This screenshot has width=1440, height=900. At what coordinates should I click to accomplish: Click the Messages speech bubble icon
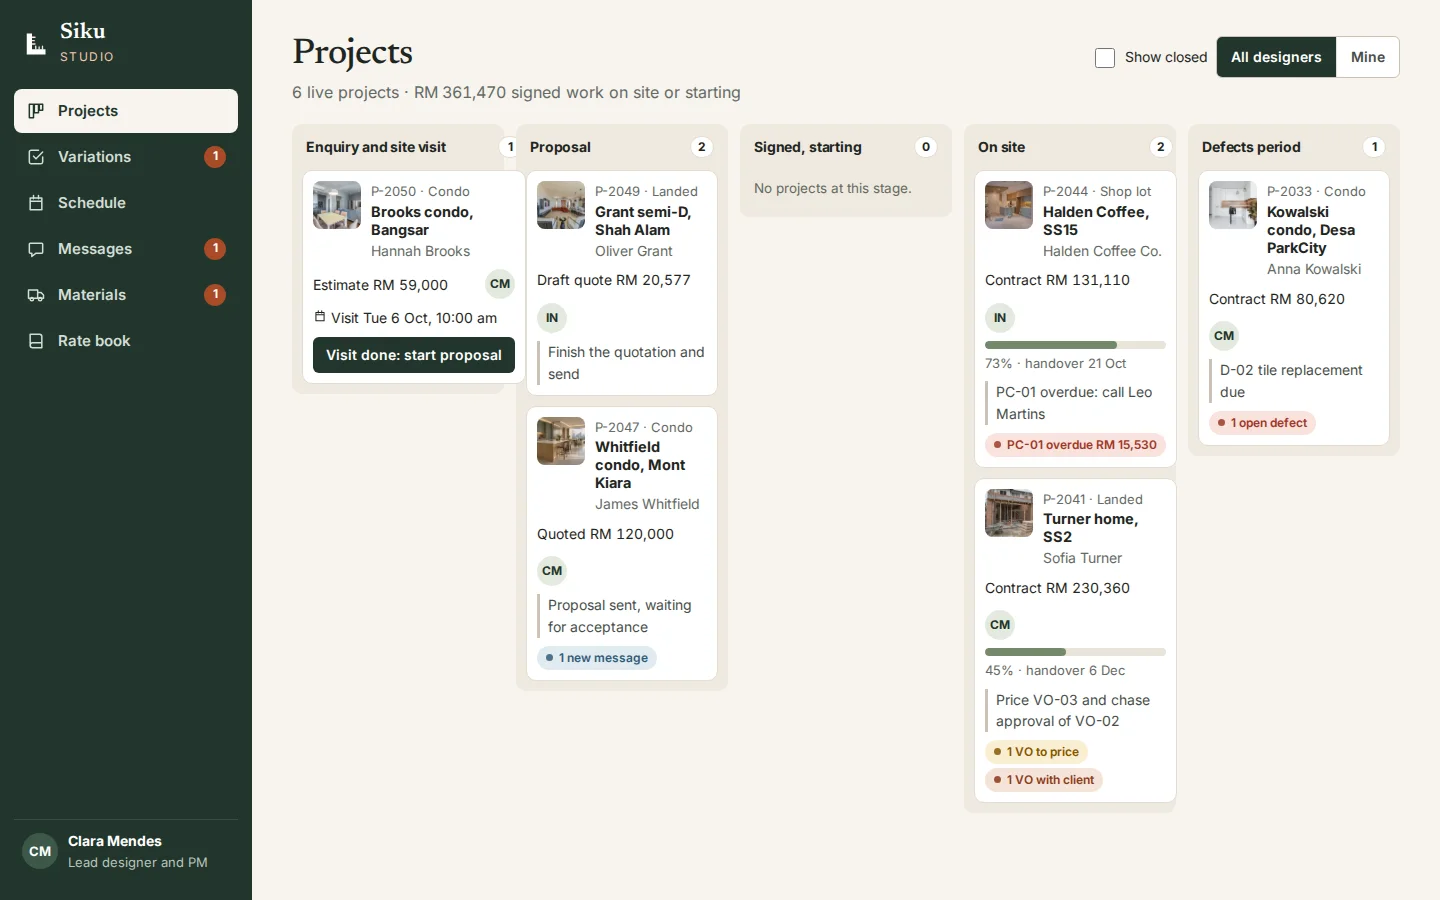(x=36, y=249)
